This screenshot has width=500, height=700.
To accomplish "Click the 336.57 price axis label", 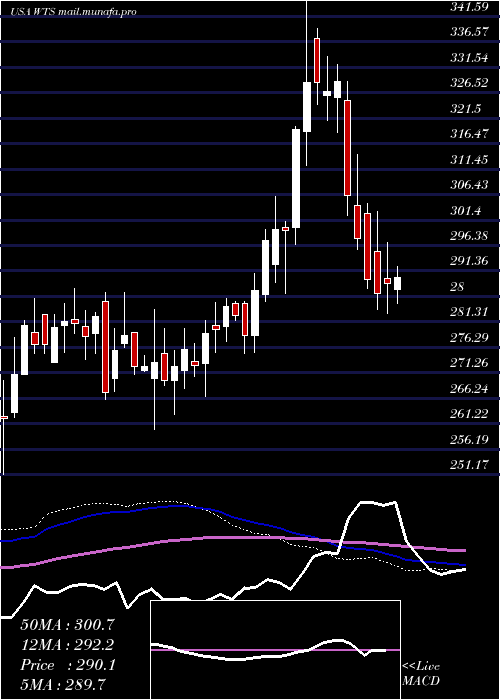I will click(x=467, y=32).
